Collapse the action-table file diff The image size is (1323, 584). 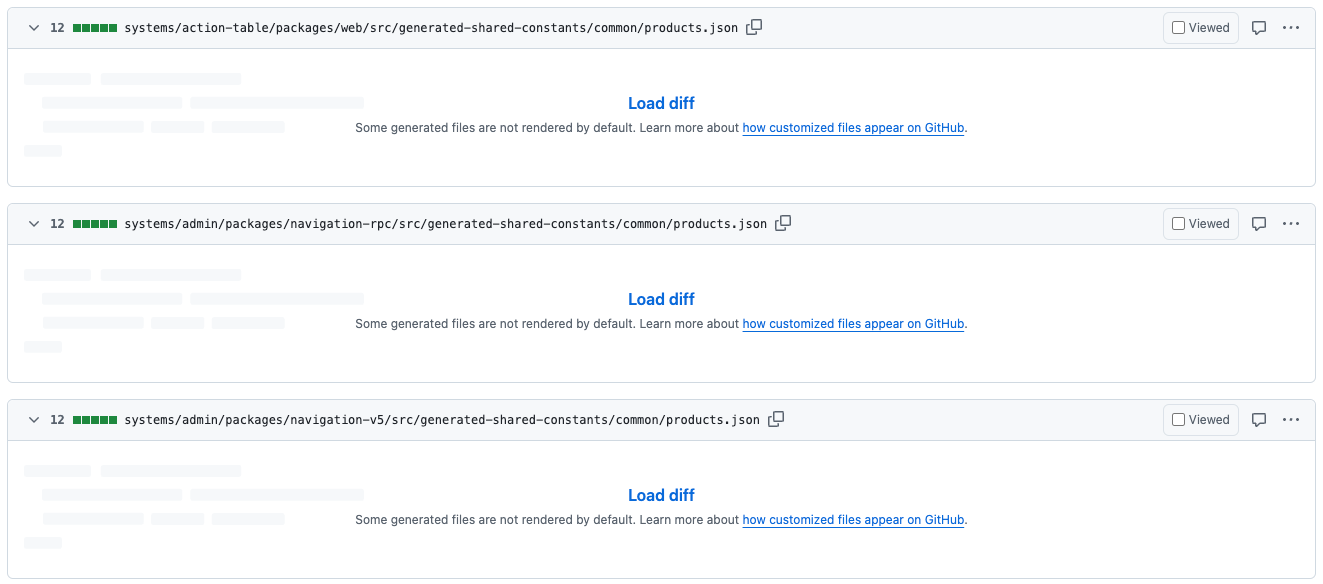tap(33, 27)
